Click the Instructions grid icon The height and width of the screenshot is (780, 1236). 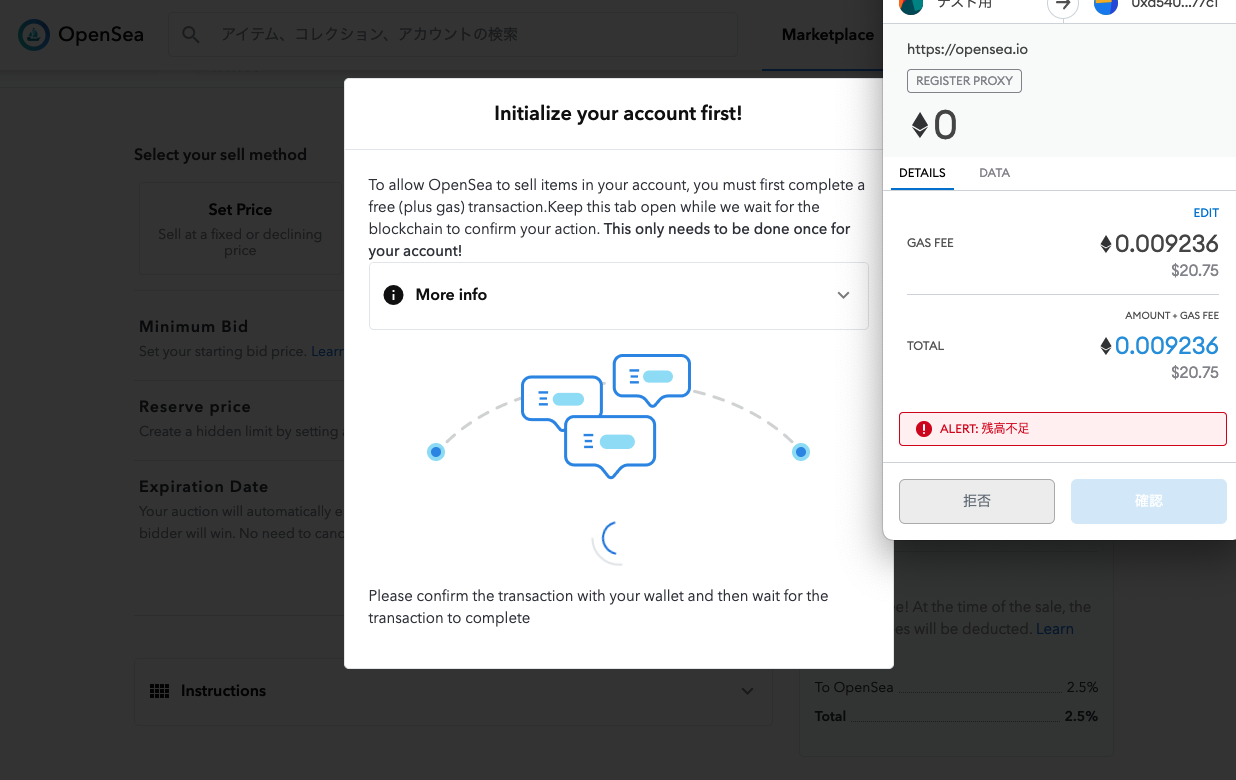[x=159, y=691]
